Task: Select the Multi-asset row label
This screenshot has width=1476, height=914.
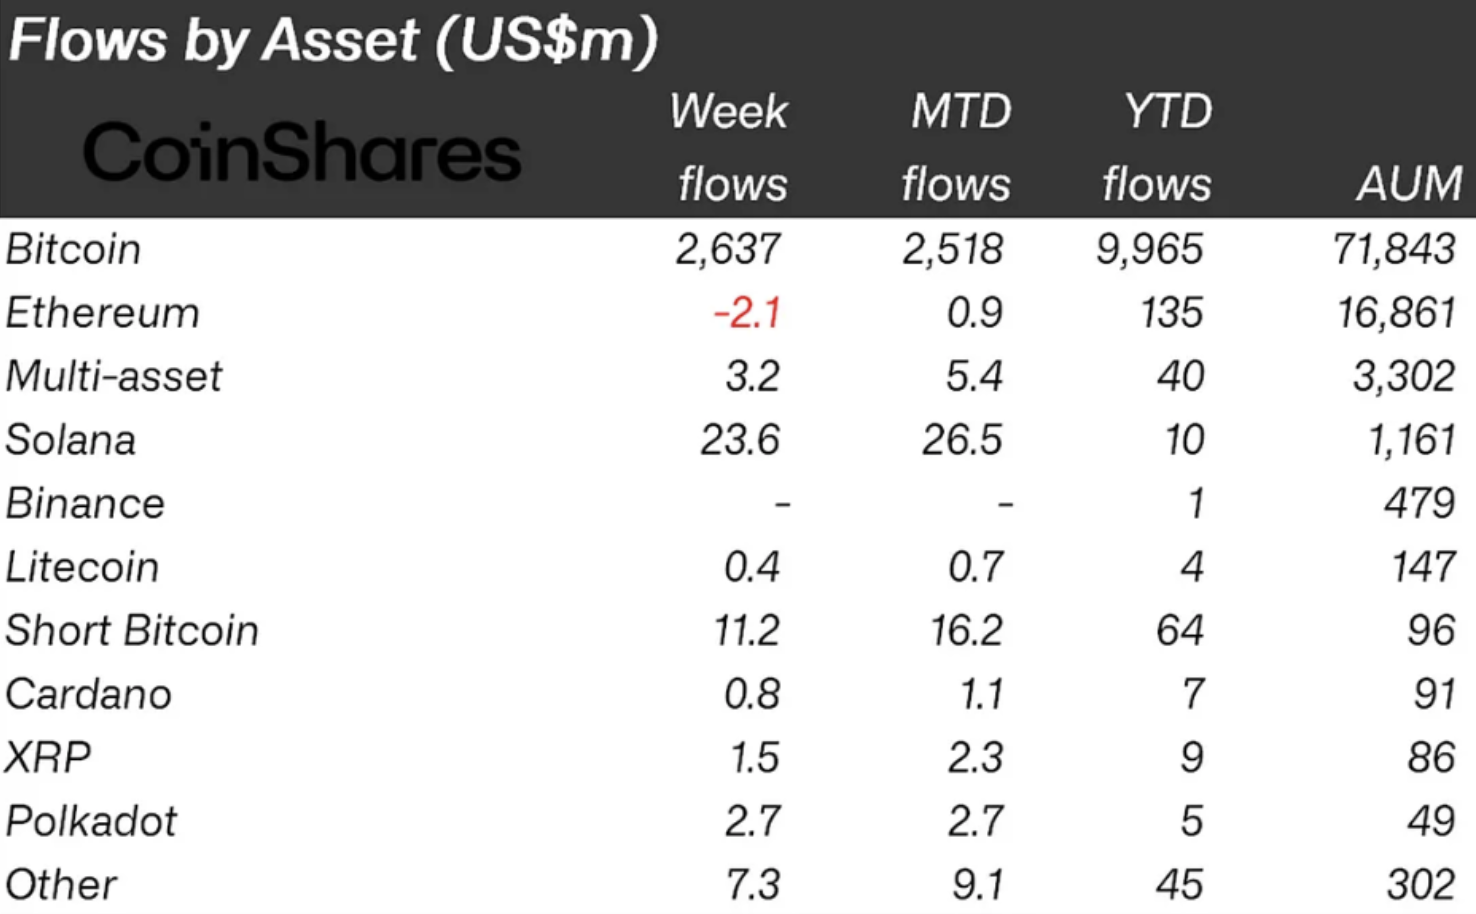Action: coord(114,377)
